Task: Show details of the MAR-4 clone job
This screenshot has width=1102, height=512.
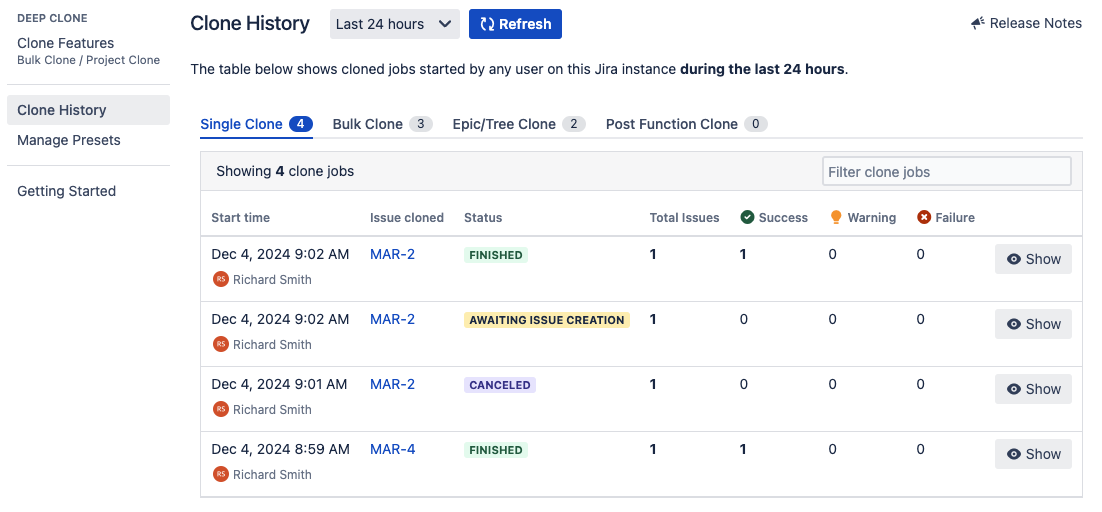Action: tap(1033, 454)
